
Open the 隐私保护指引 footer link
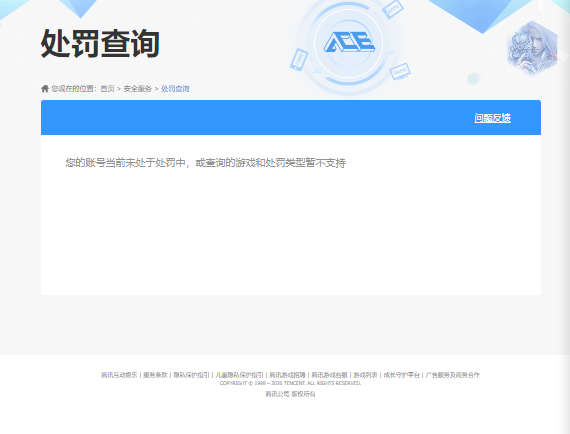[191, 375]
